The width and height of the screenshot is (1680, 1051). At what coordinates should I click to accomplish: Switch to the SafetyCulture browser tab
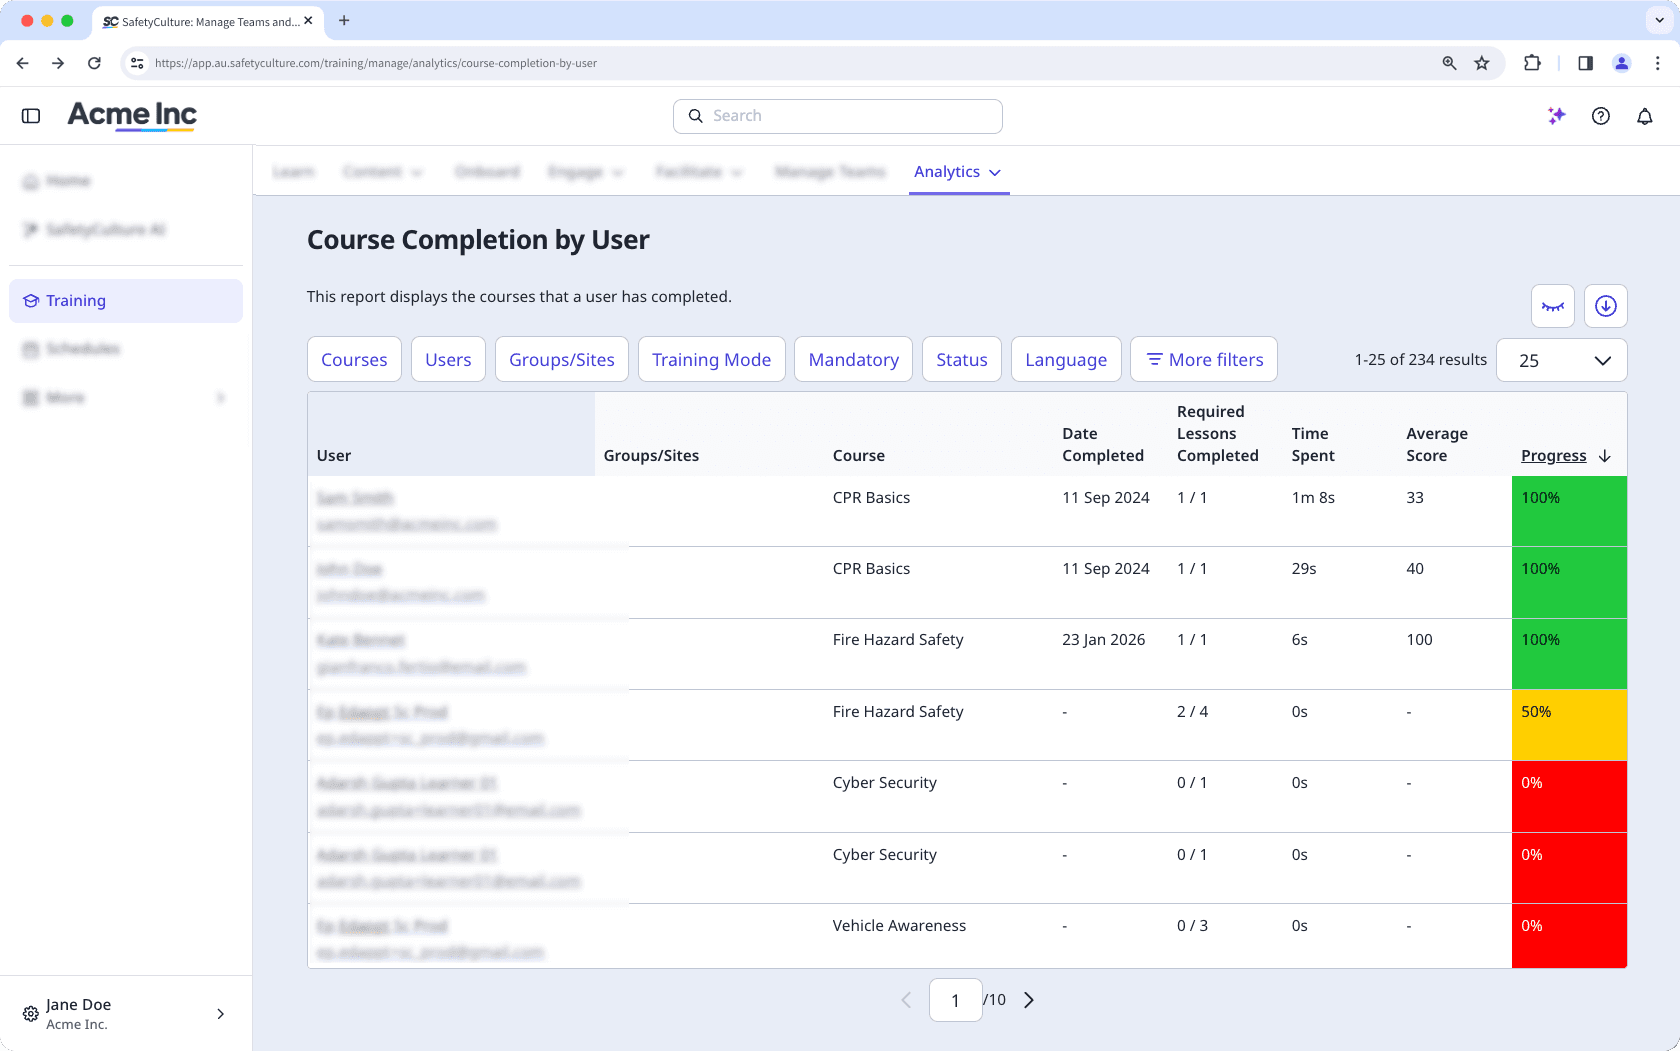coord(207,21)
